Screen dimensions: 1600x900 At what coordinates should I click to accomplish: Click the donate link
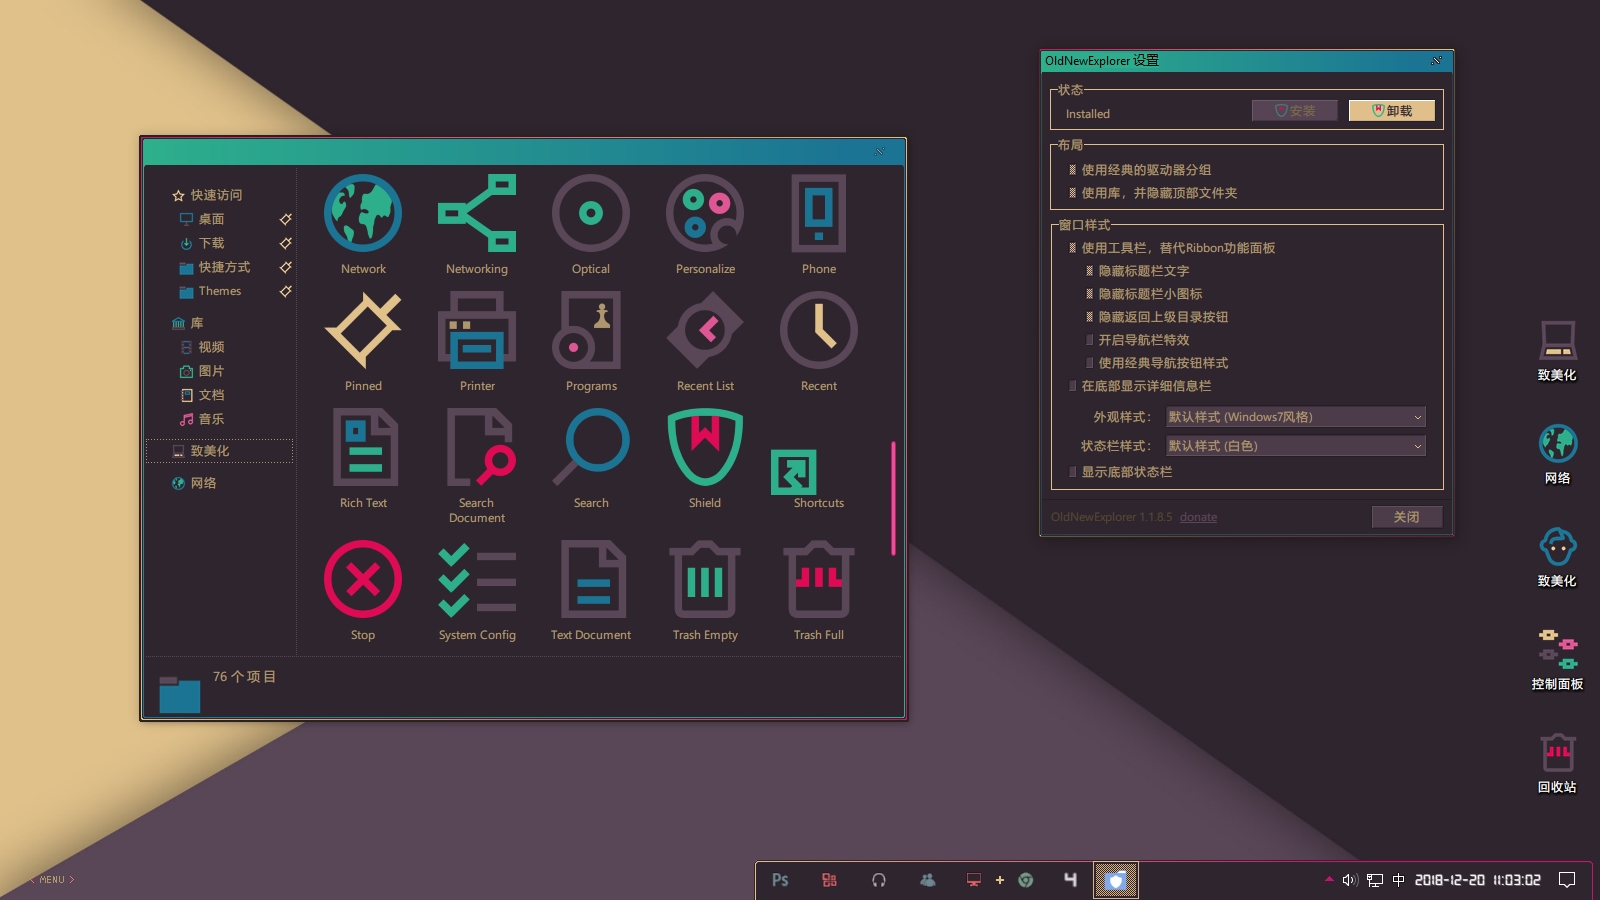coord(1198,517)
